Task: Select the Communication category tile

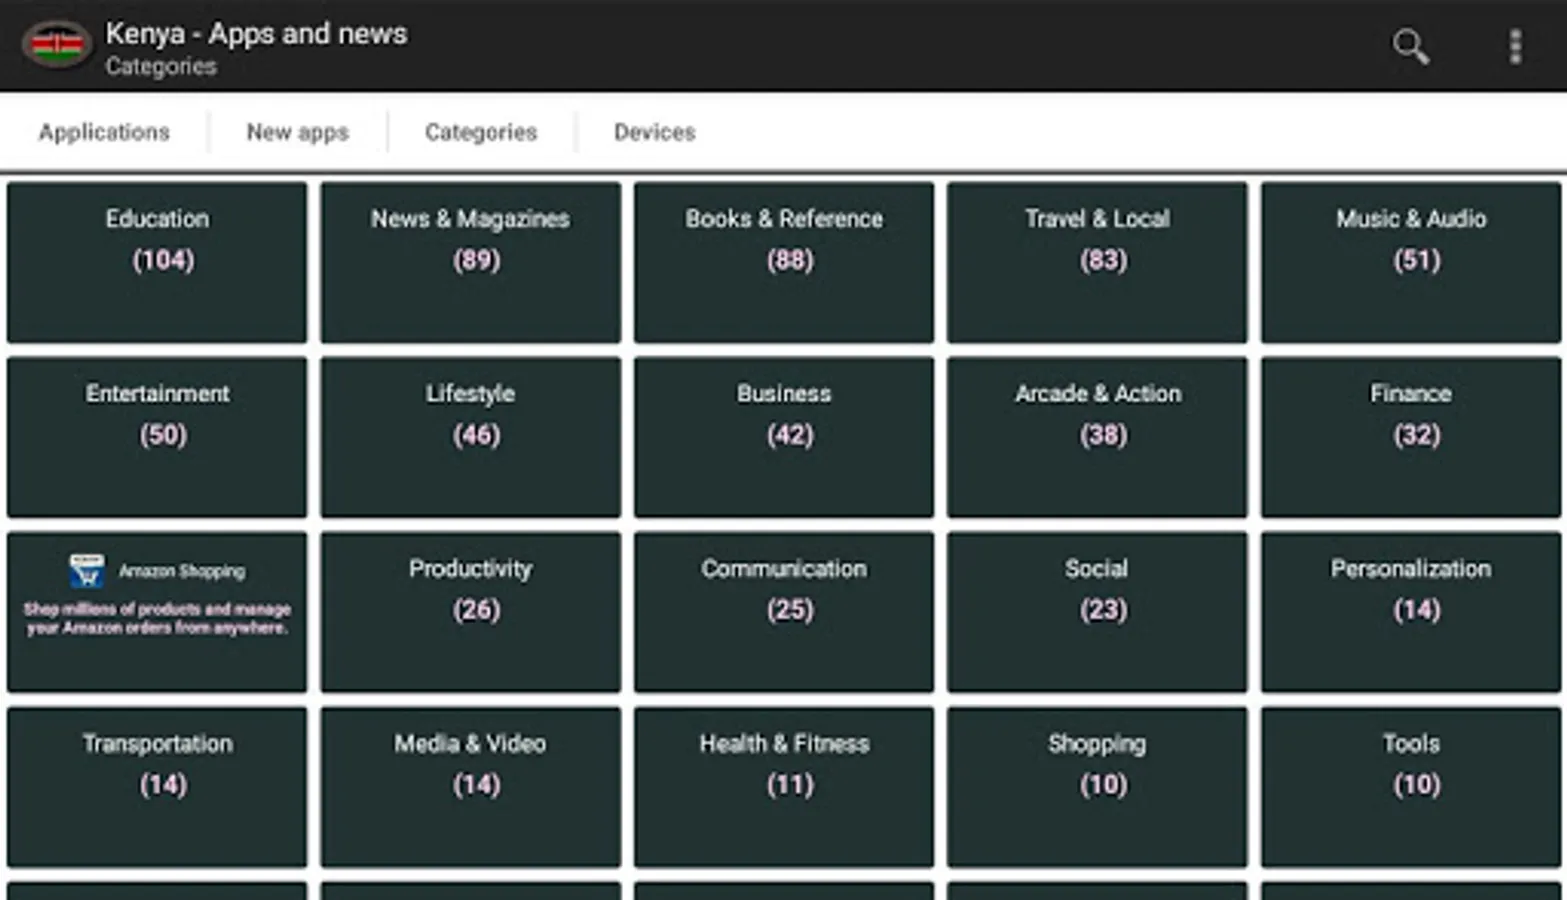Action: click(x=784, y=612)
